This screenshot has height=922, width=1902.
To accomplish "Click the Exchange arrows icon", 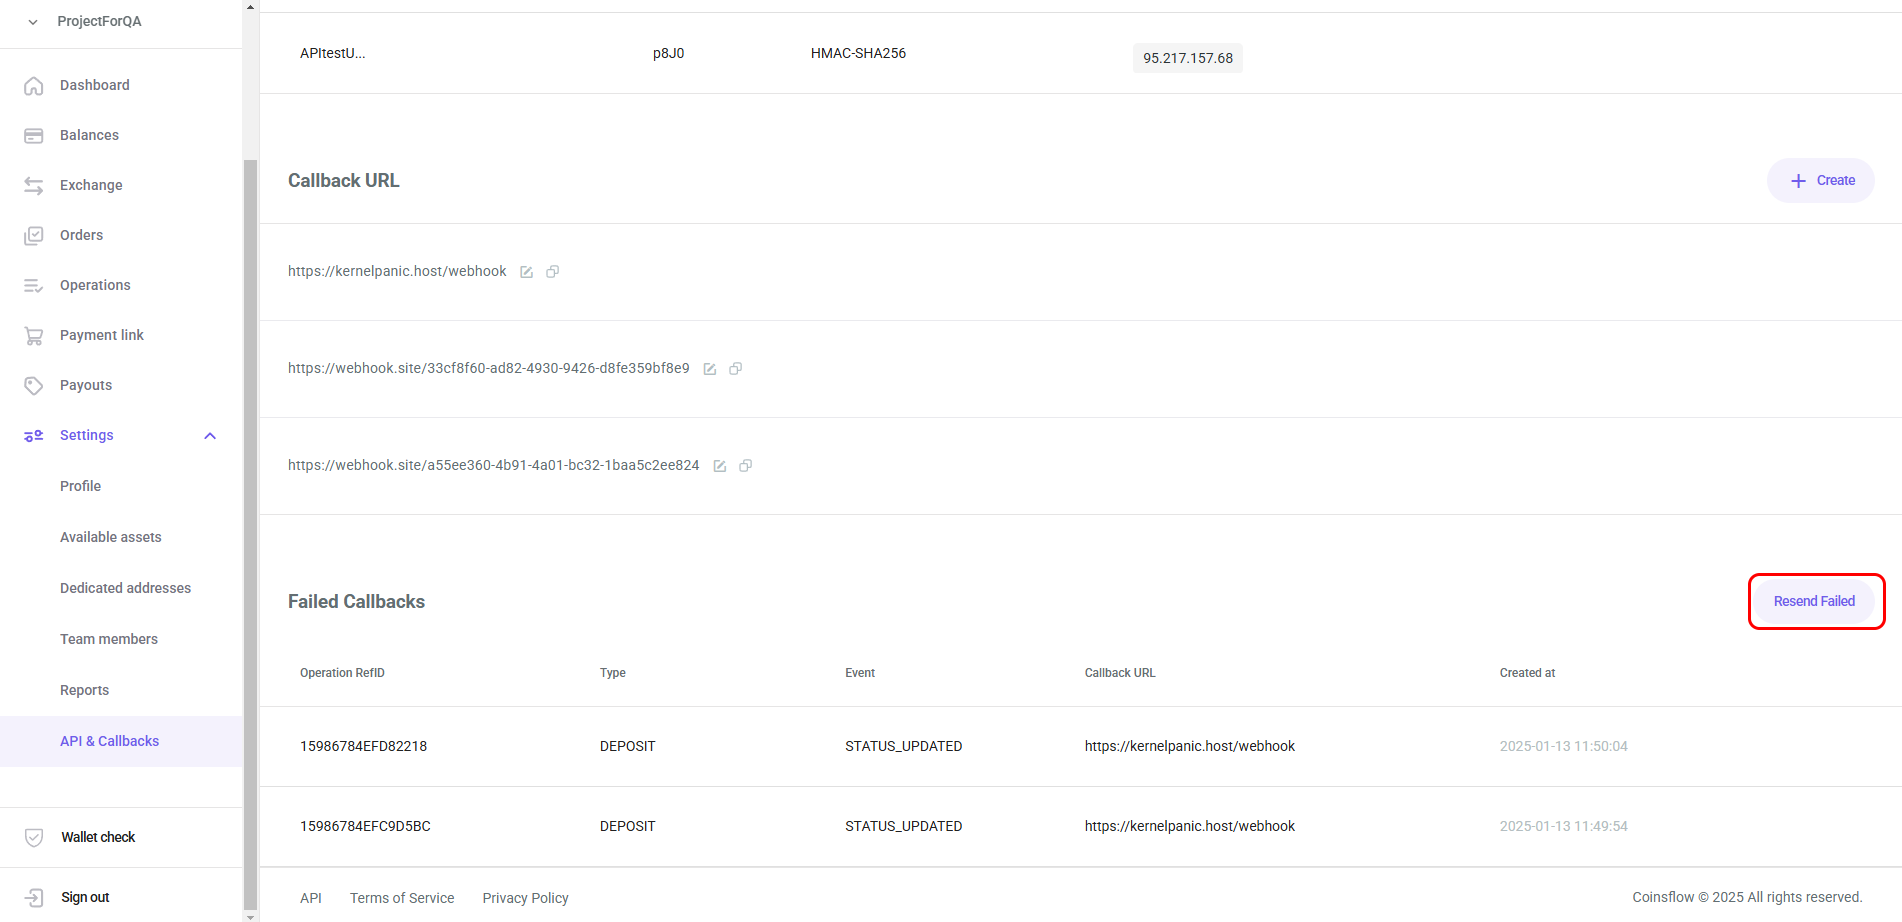I will [34, 185].
